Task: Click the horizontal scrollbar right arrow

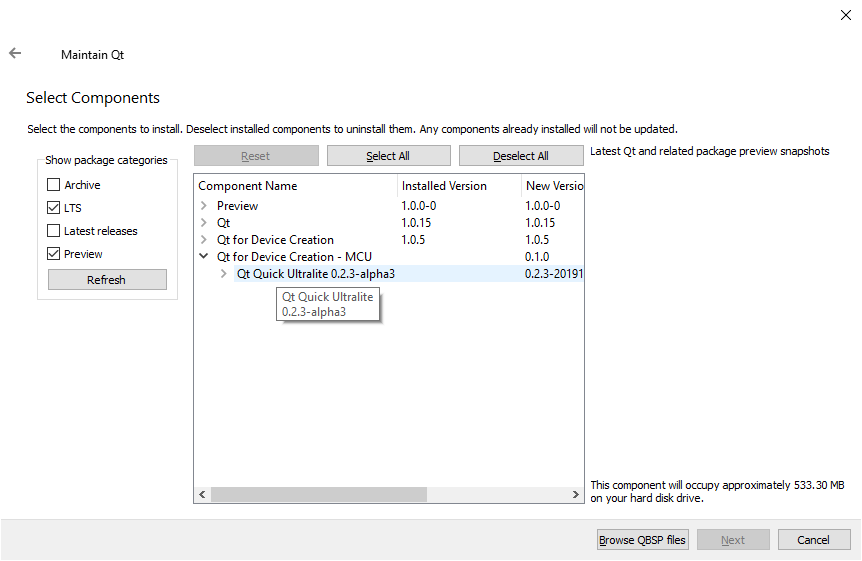Action: [x=576, y=494]
